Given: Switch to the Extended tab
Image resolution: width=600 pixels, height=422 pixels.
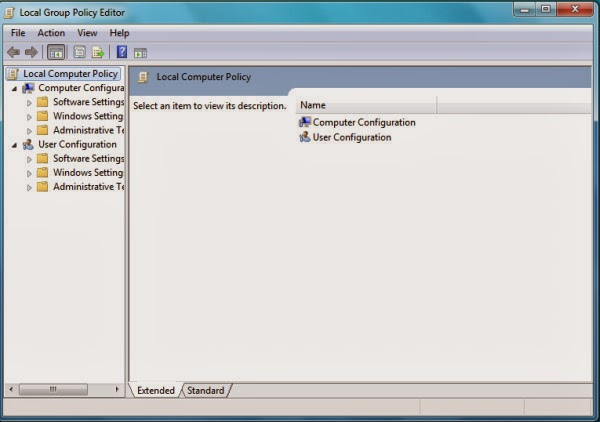Looking at the screenshot, I should 156,390.
